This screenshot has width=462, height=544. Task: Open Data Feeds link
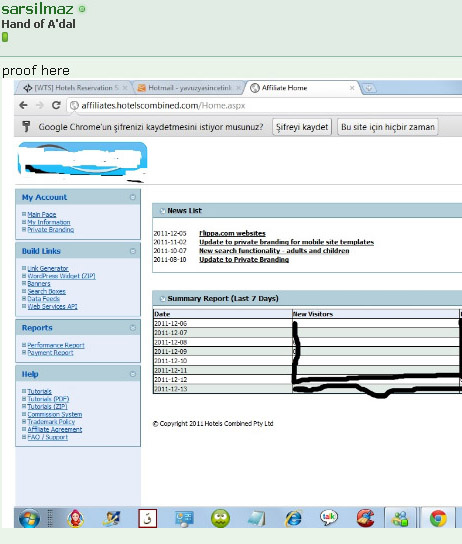click(x=44, y=299)
